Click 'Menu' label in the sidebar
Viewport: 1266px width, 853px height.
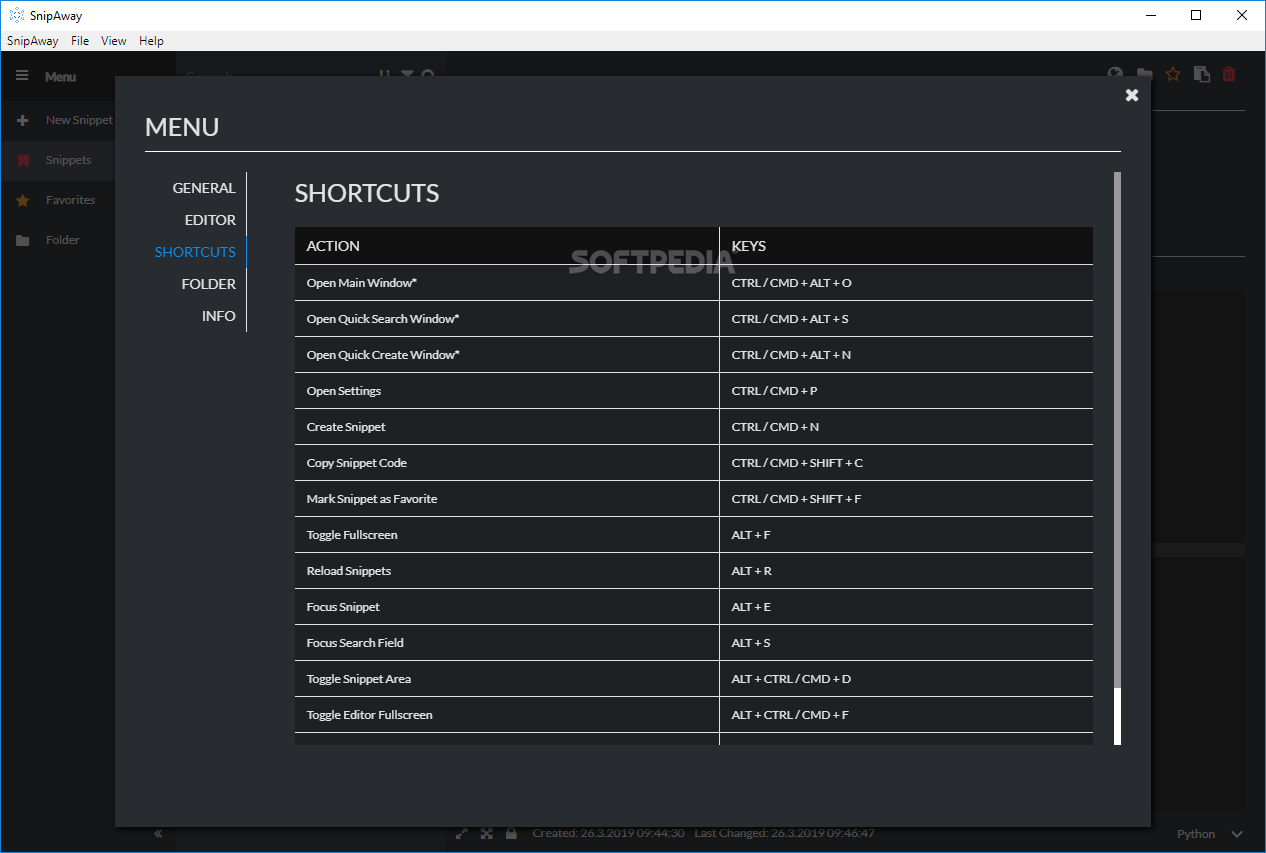tap(60, 77)
